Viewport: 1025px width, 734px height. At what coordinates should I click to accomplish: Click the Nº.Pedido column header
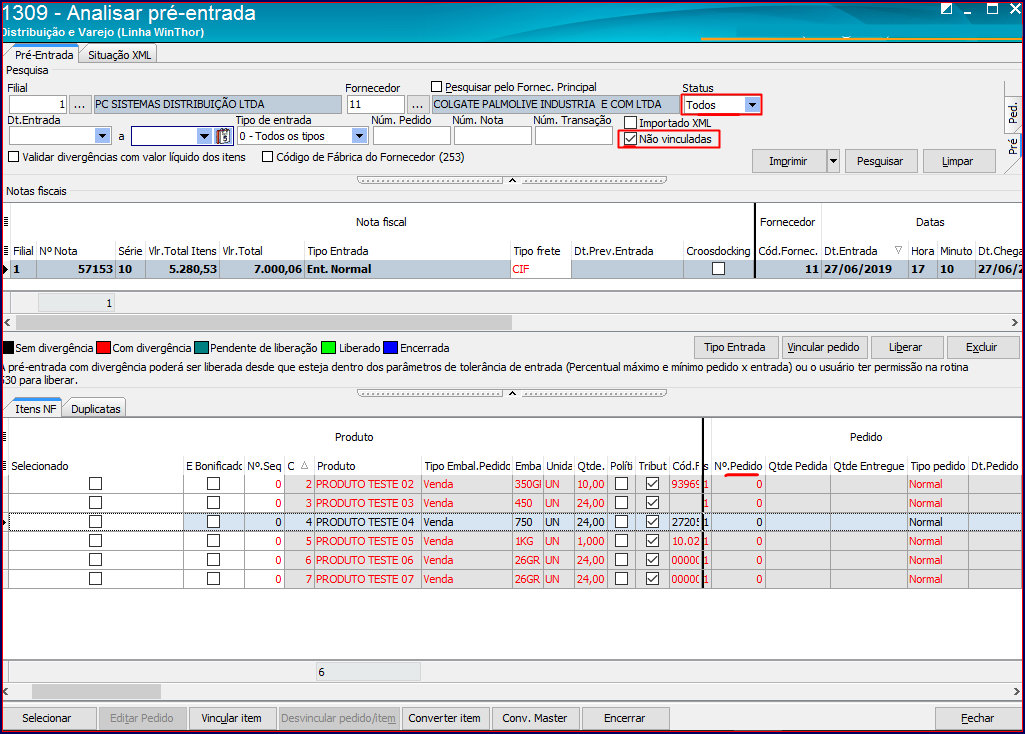(738, 466)
